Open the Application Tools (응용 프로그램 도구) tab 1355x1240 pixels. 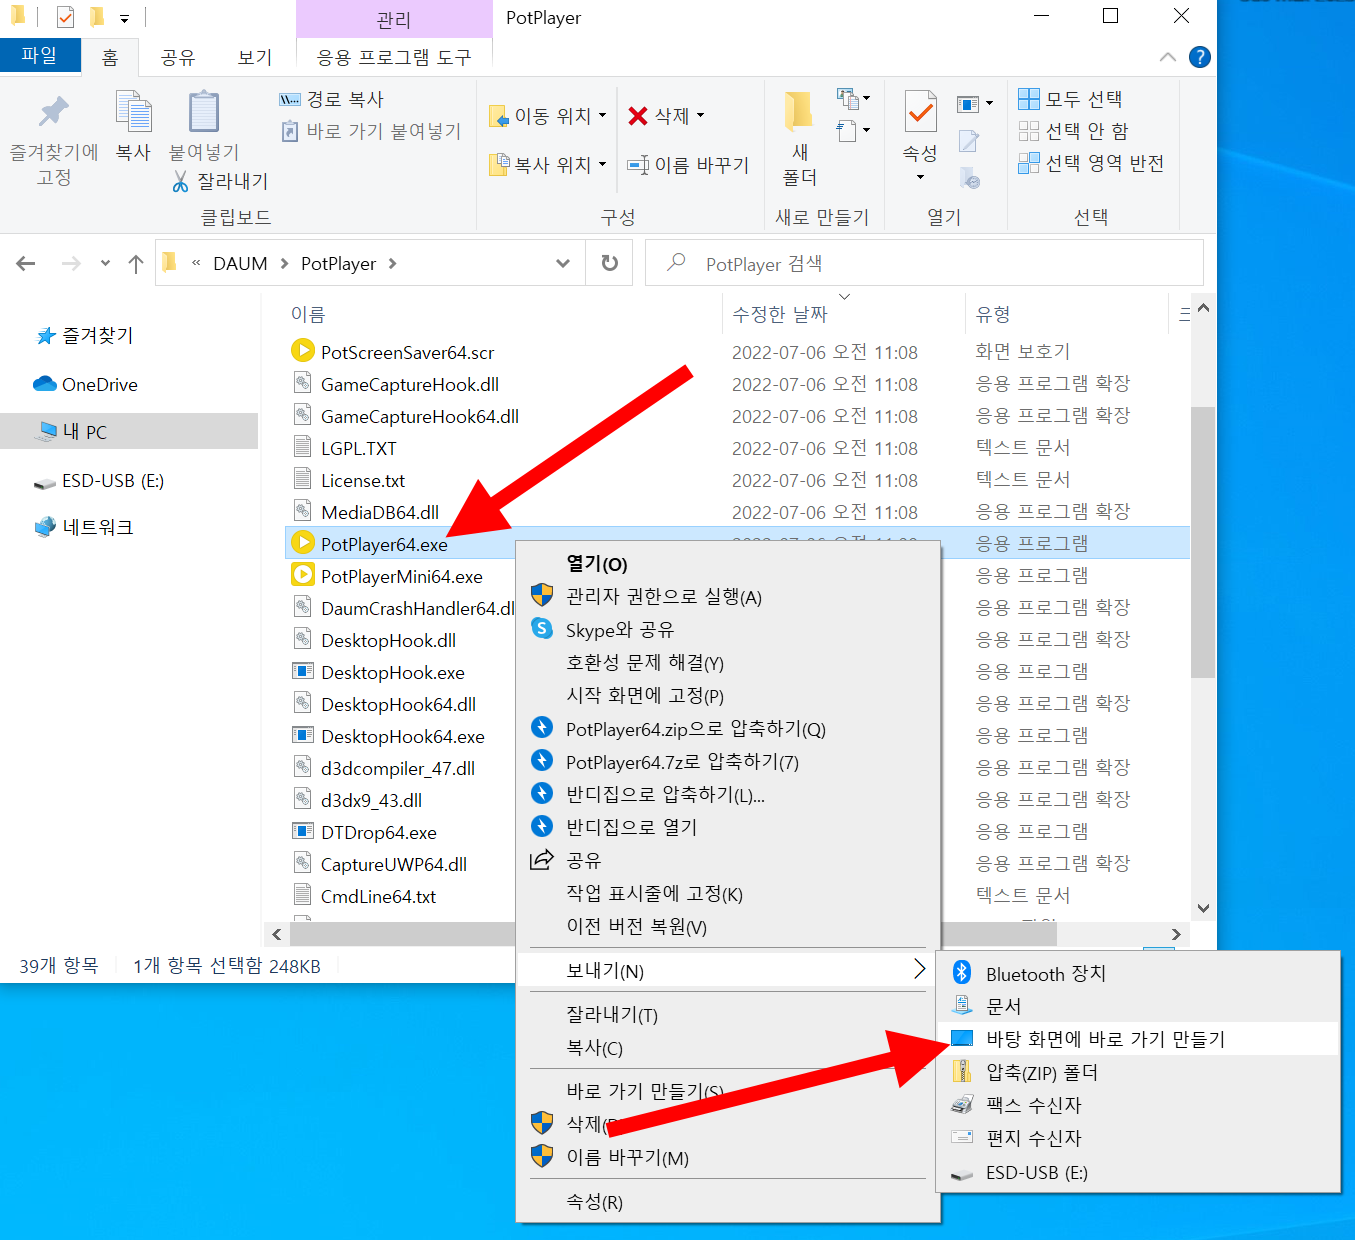click(394, 57)
